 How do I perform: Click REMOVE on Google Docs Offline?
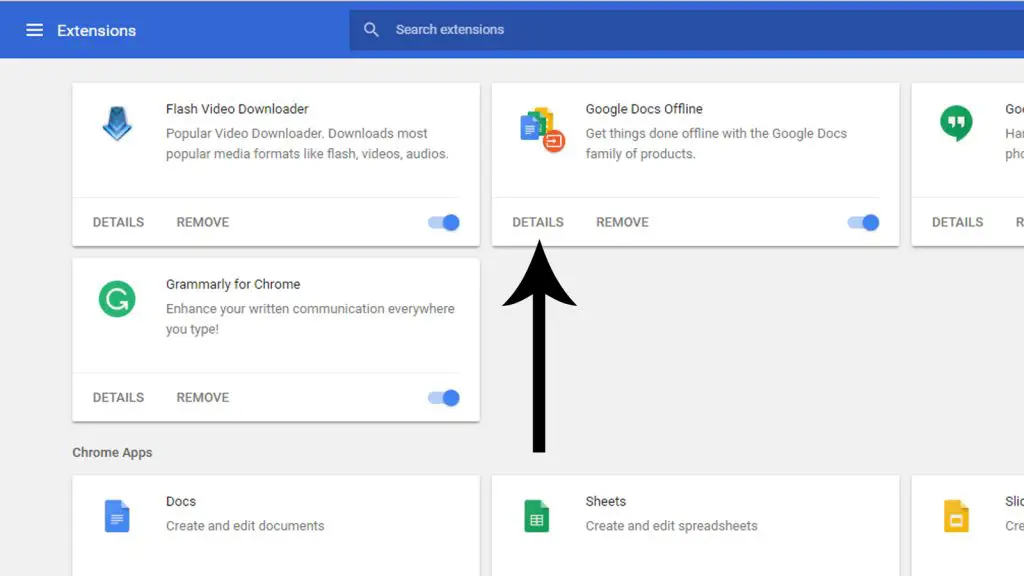[x=622, y=222]
